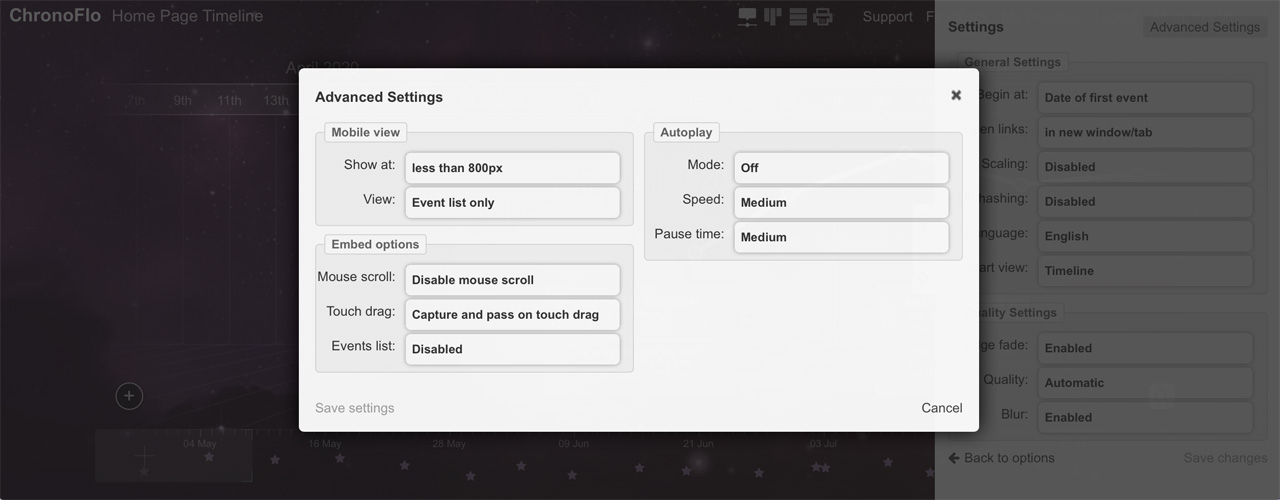This screenshot has width=1280, height=500.
Task: Open the Start view dropdown showing Timeline
Action: point(1145,270)
